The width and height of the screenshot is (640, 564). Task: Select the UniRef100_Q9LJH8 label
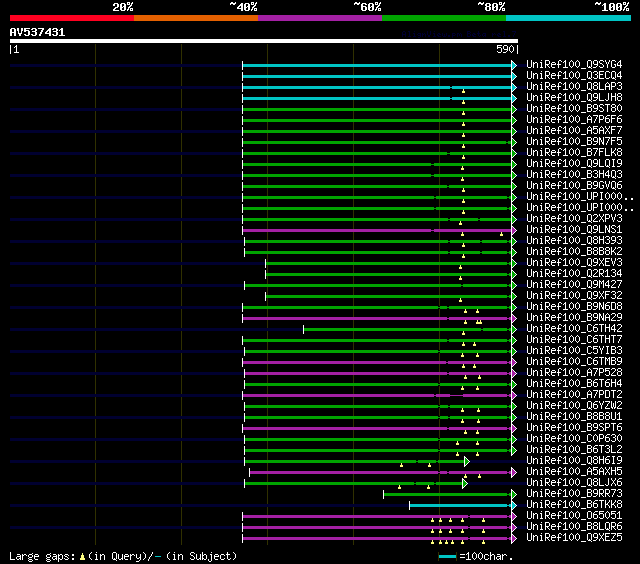tap(574, 98)
